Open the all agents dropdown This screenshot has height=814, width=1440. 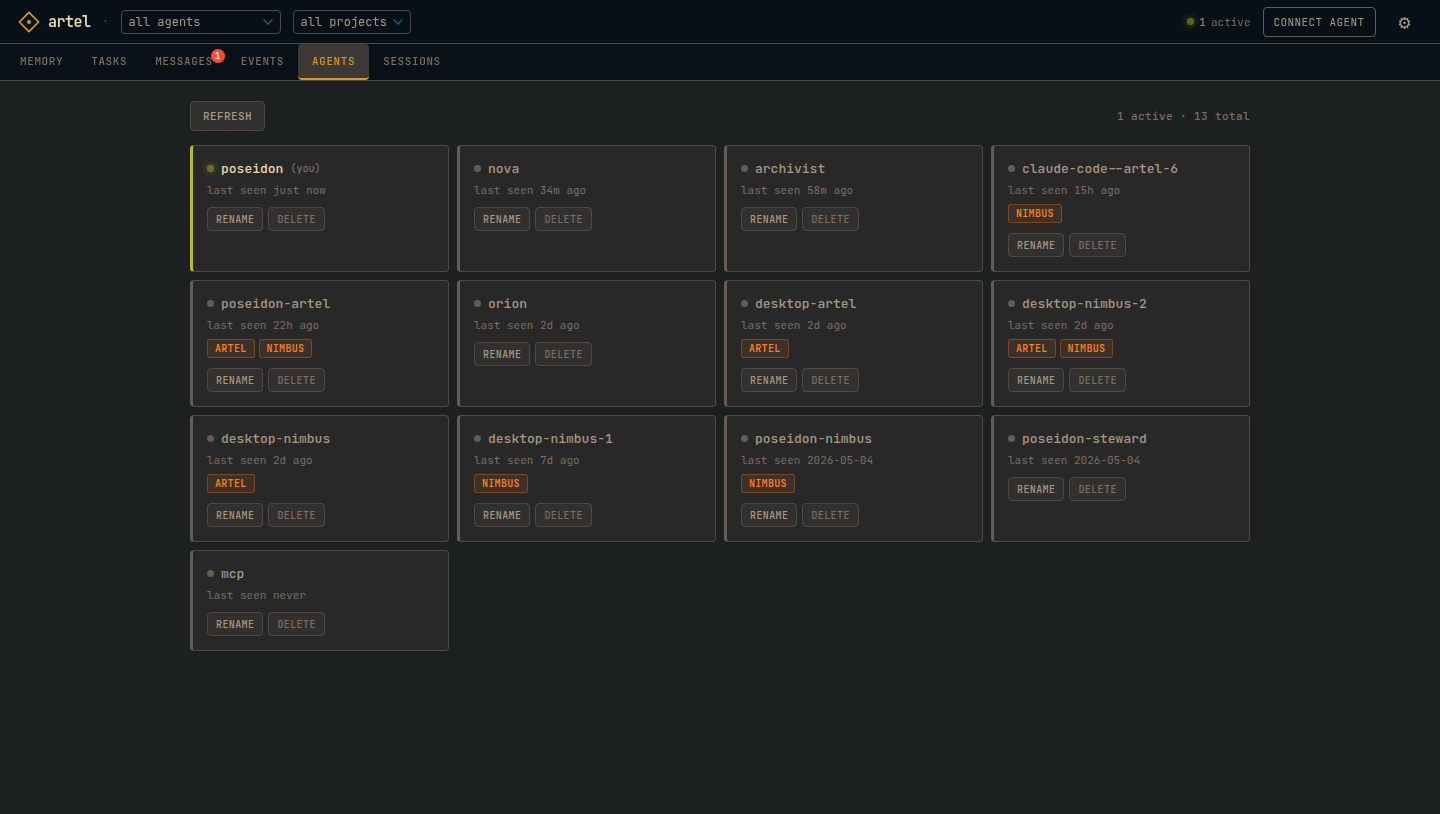(x=201, y=22)
